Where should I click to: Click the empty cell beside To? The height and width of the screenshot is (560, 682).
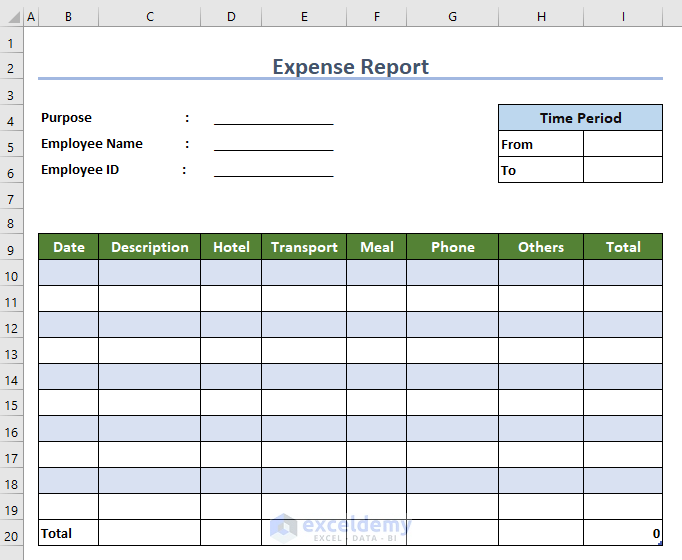(623, 170)
